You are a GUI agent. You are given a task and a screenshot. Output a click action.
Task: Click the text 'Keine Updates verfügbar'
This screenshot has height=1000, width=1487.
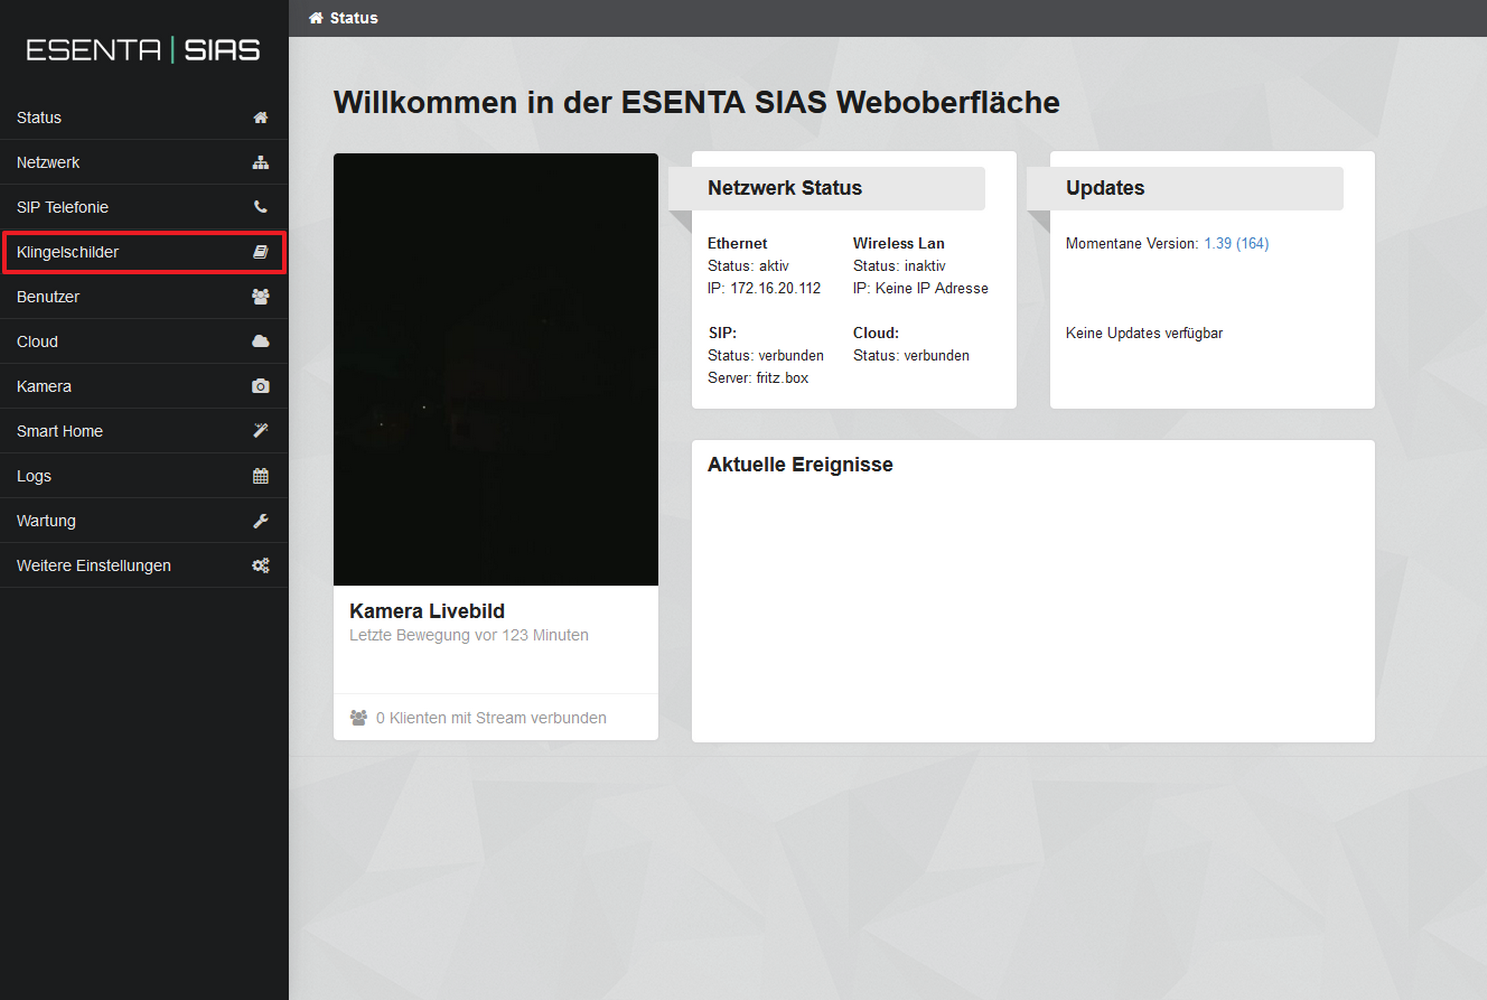pyautogui.click(x=1144, y=333)
